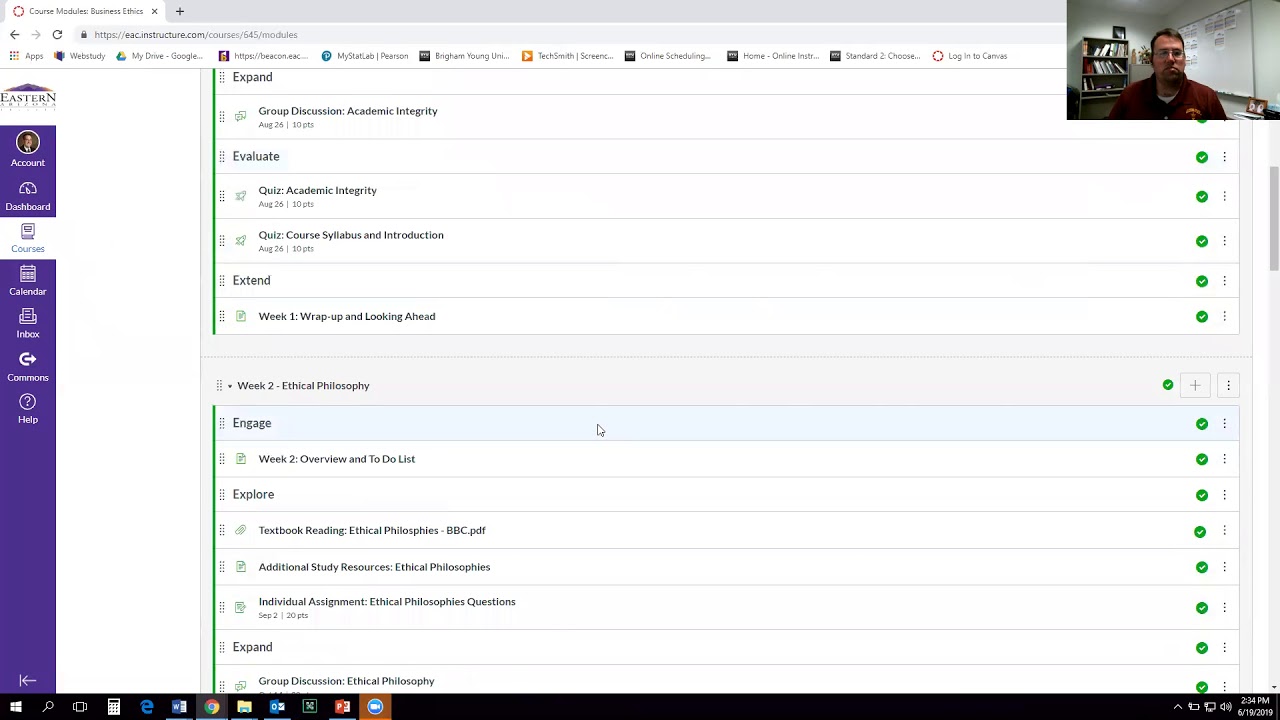Image resolution: width=1280 pixels, height=720 pixels.
Task: Toggle published status of Week 1 Wrap-up
Action: [1202, 317]
